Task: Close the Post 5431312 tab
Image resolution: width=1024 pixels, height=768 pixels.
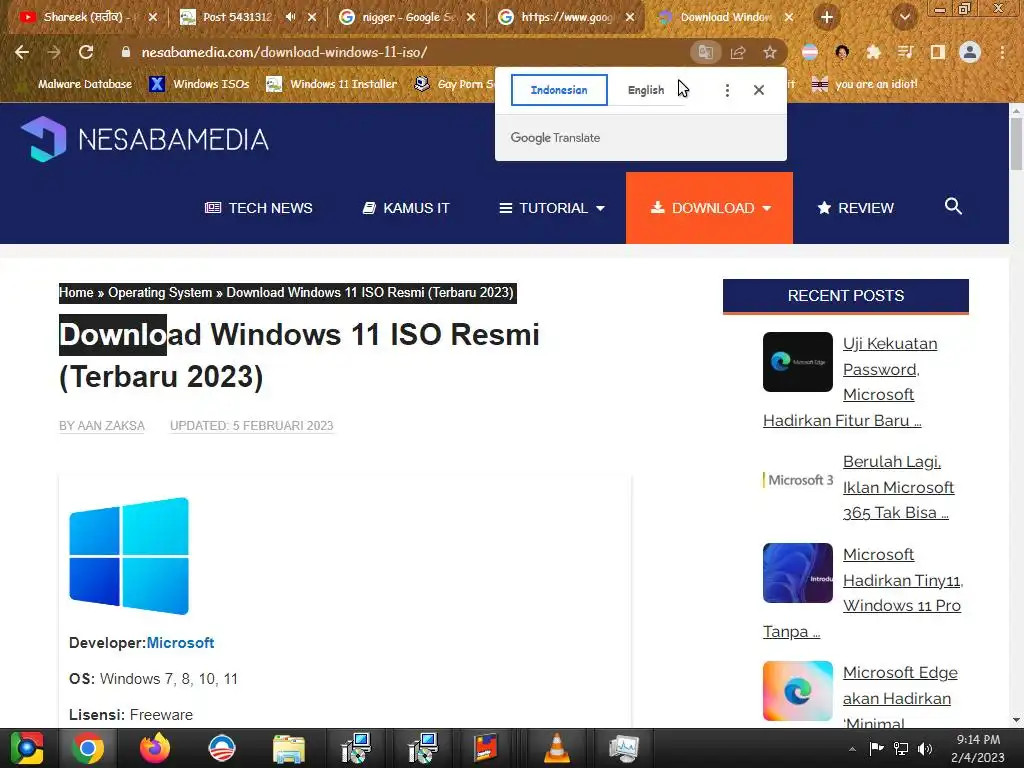Action: [312, 17]
